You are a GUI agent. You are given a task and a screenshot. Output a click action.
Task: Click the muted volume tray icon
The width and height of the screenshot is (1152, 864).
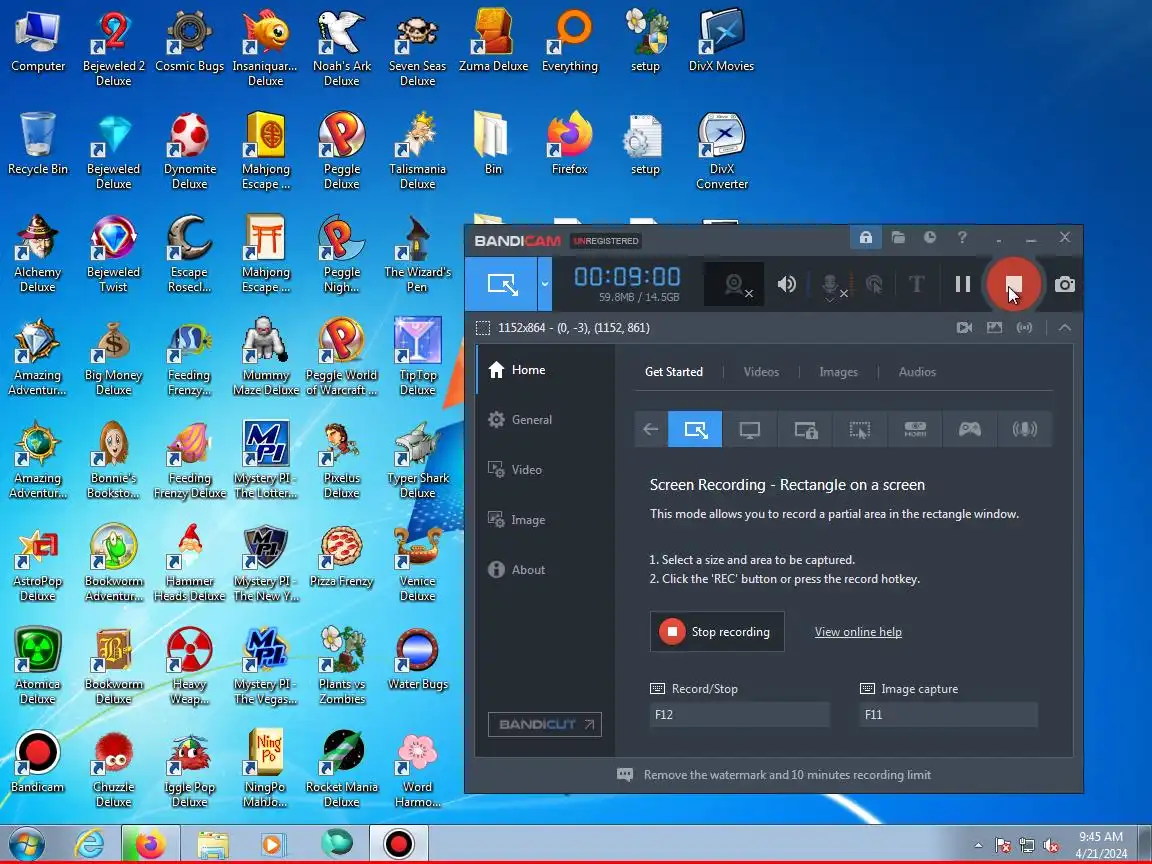coord(1051,846)
